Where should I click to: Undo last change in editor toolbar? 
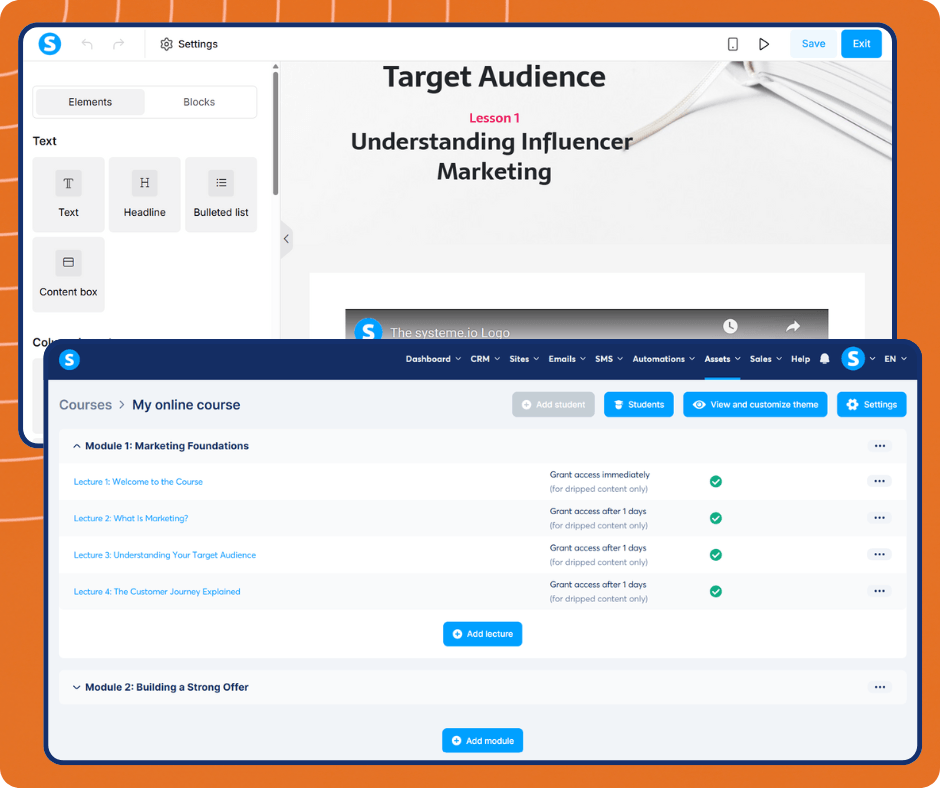(87, 44)
